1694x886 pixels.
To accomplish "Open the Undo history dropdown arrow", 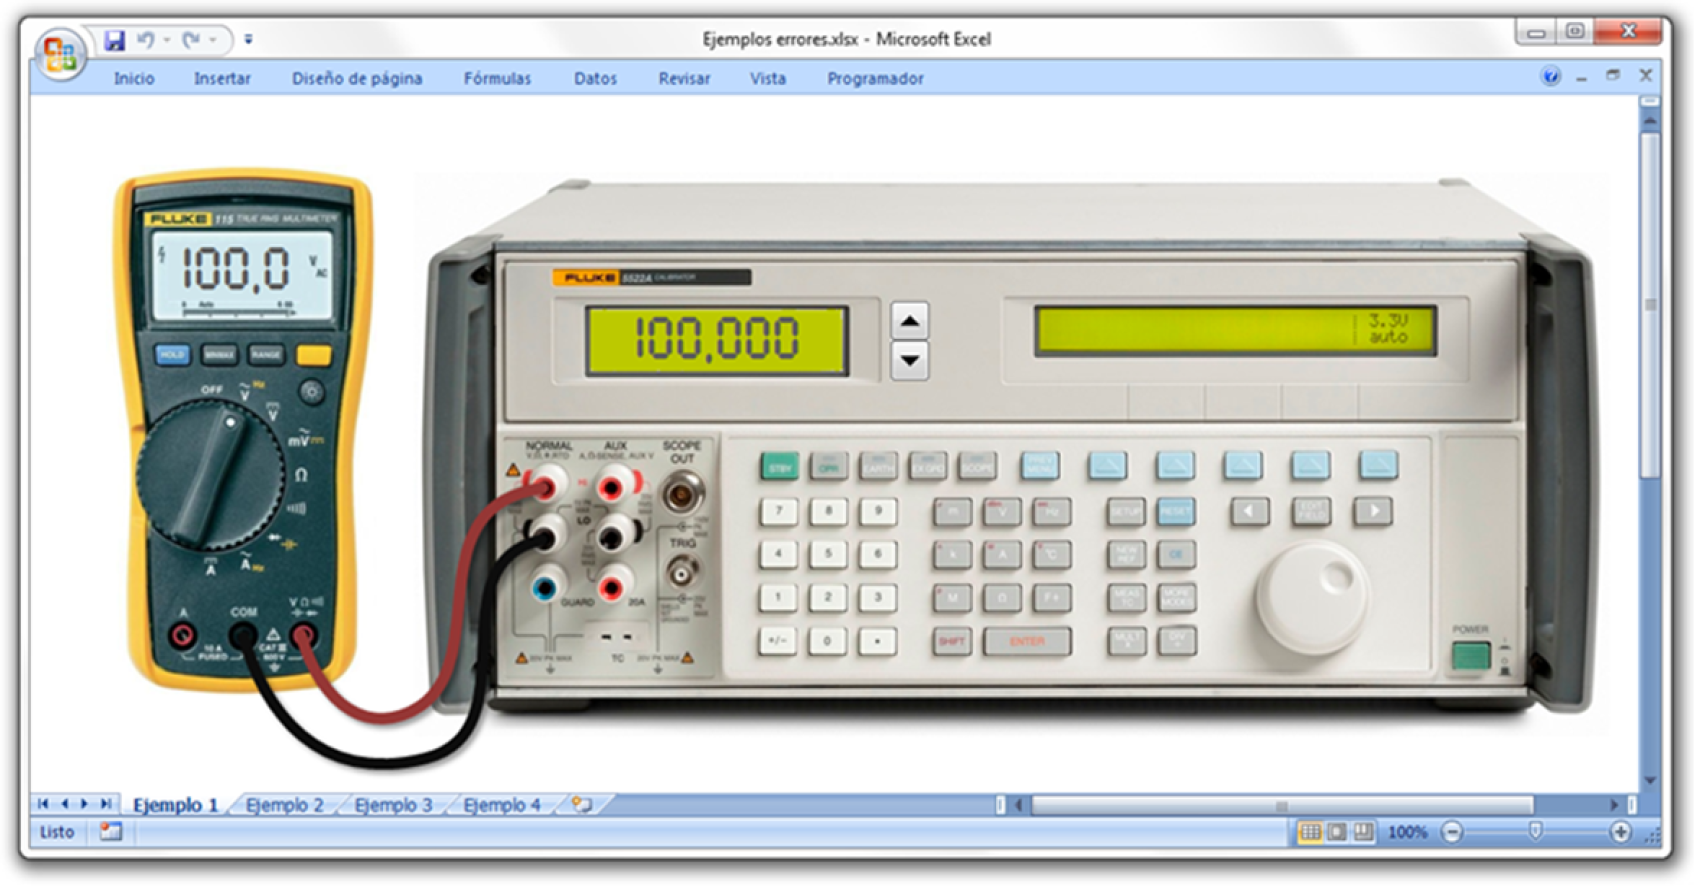I will [x=166, y=40].
